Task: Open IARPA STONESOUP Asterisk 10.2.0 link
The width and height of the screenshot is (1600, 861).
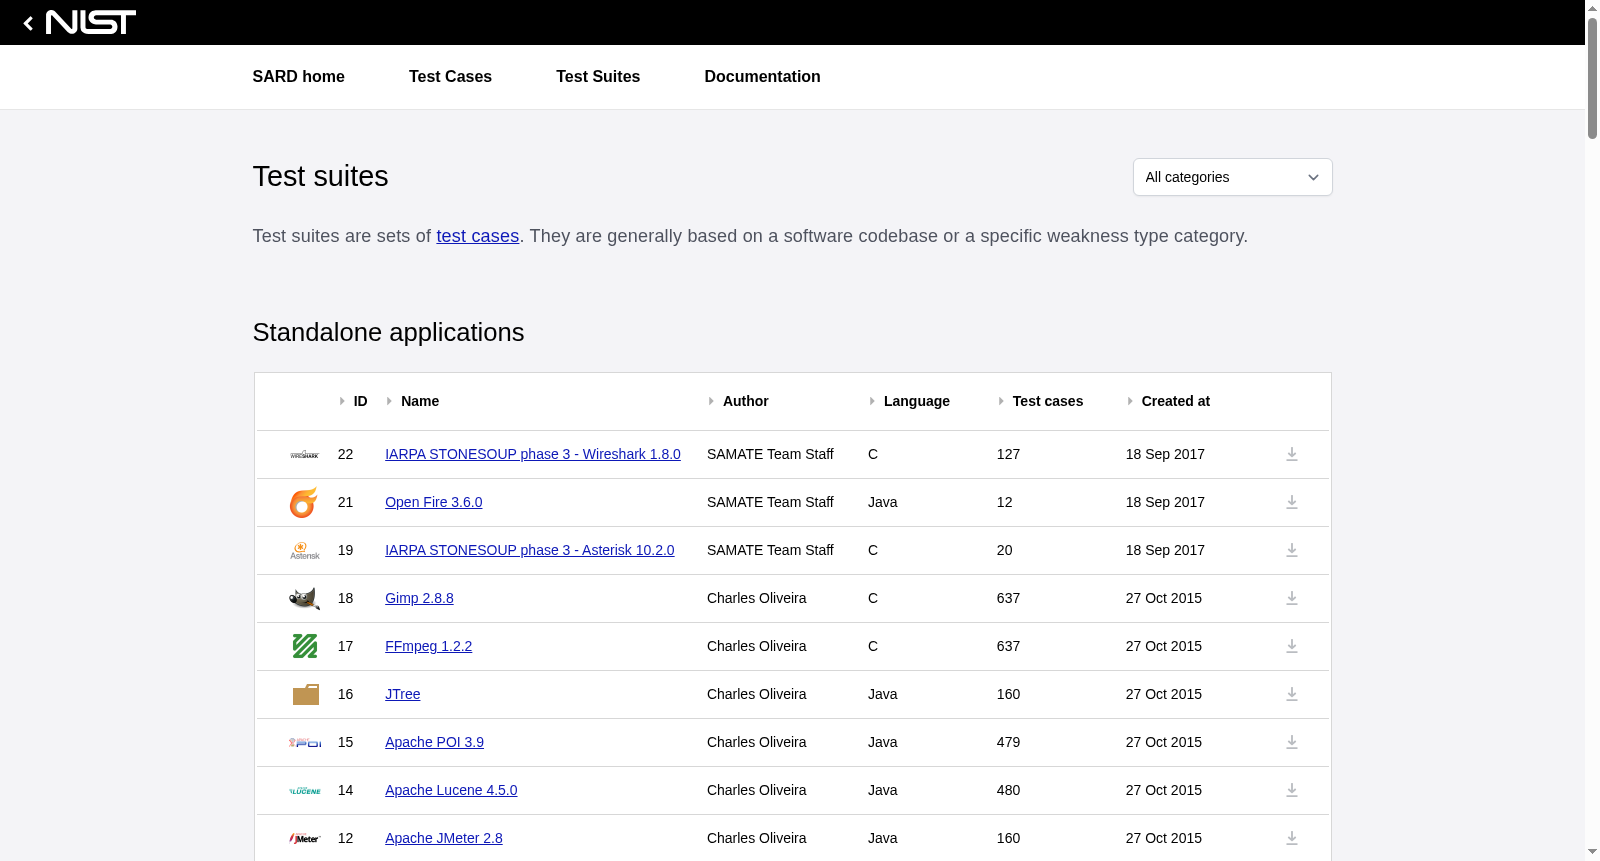Action: [529, 550]
